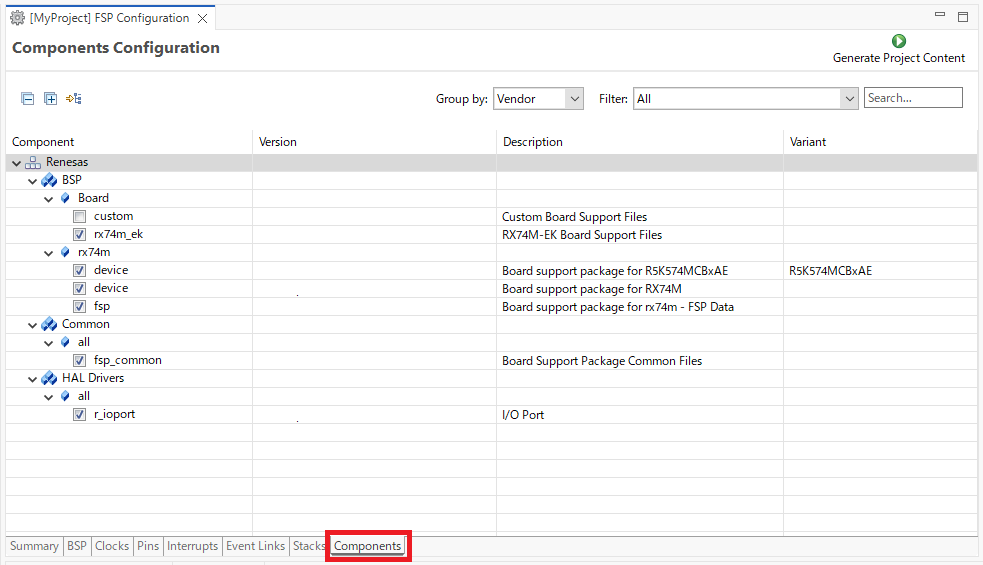Click Board support package for rx74m - FSP Data

click(x=618, y=307)
